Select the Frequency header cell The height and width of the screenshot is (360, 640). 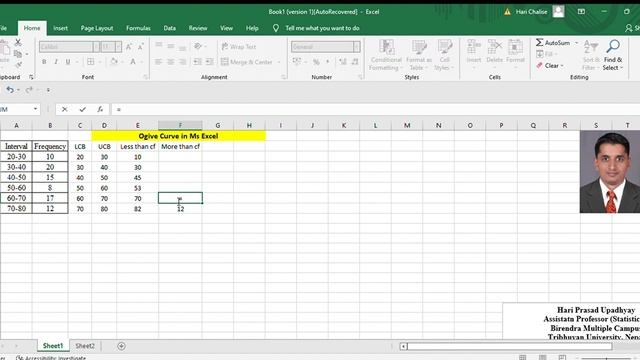coord(50,146)
